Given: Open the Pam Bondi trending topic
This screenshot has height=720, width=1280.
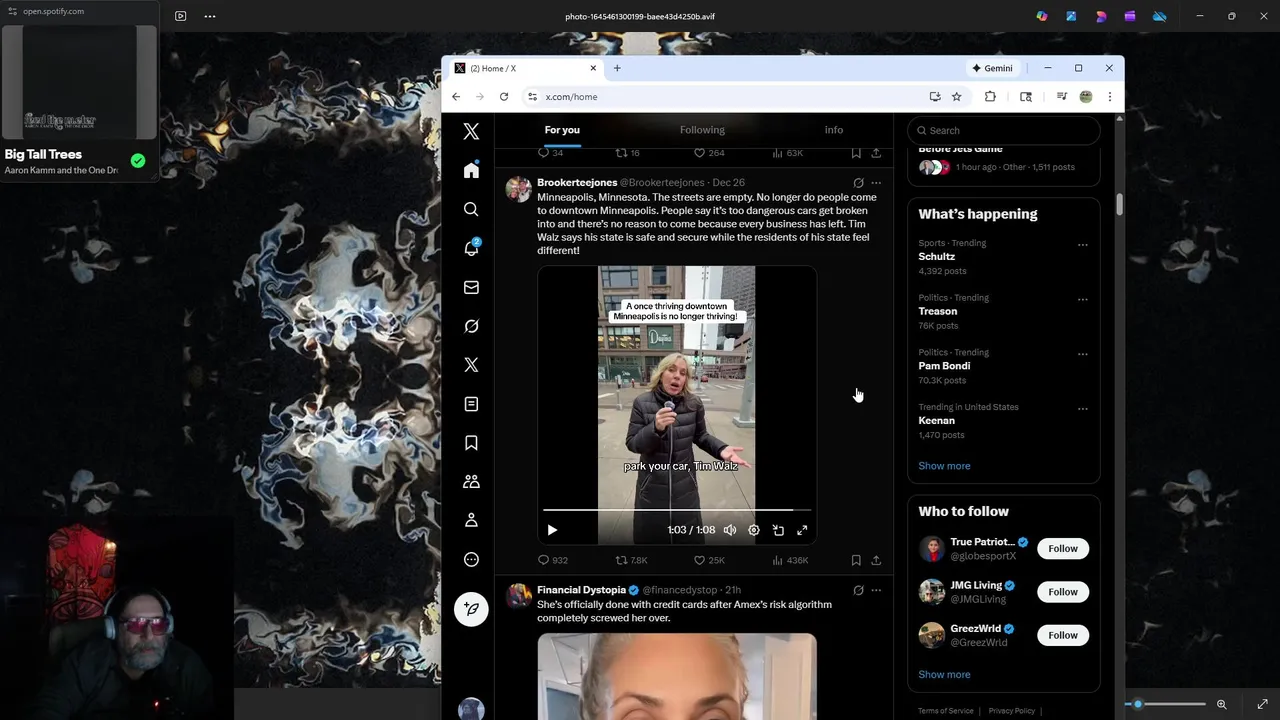Looking at the screenshot, I should (x=944, y=366).
